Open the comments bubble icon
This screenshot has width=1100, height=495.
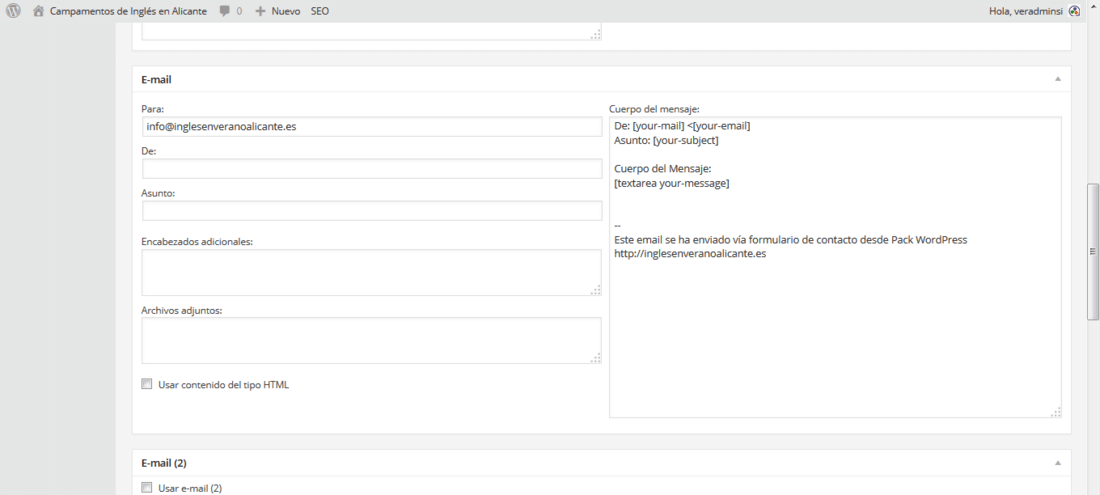point(224,11)
